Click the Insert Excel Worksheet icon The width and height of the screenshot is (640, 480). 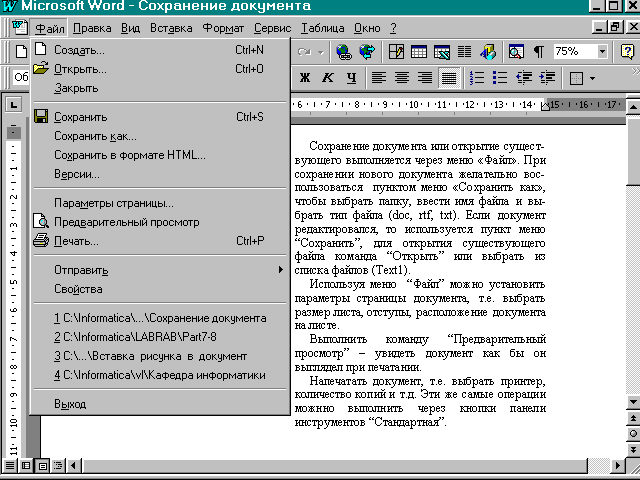pos(442,52)
